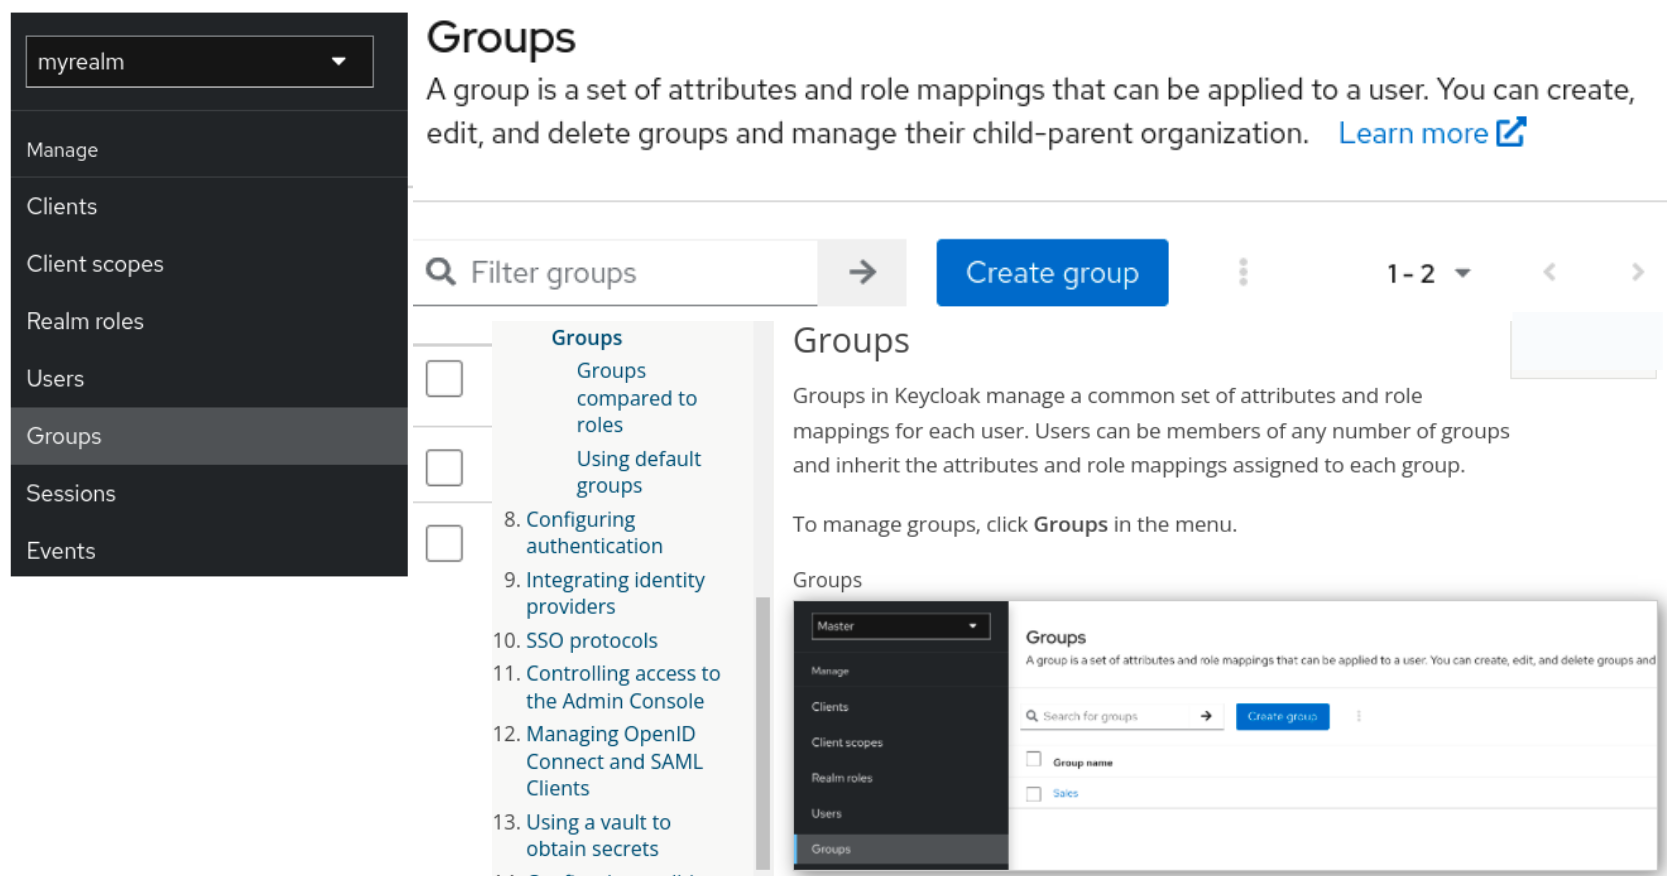
Task: Open the bold Groups heading link in contents
Action: (586, 338)
